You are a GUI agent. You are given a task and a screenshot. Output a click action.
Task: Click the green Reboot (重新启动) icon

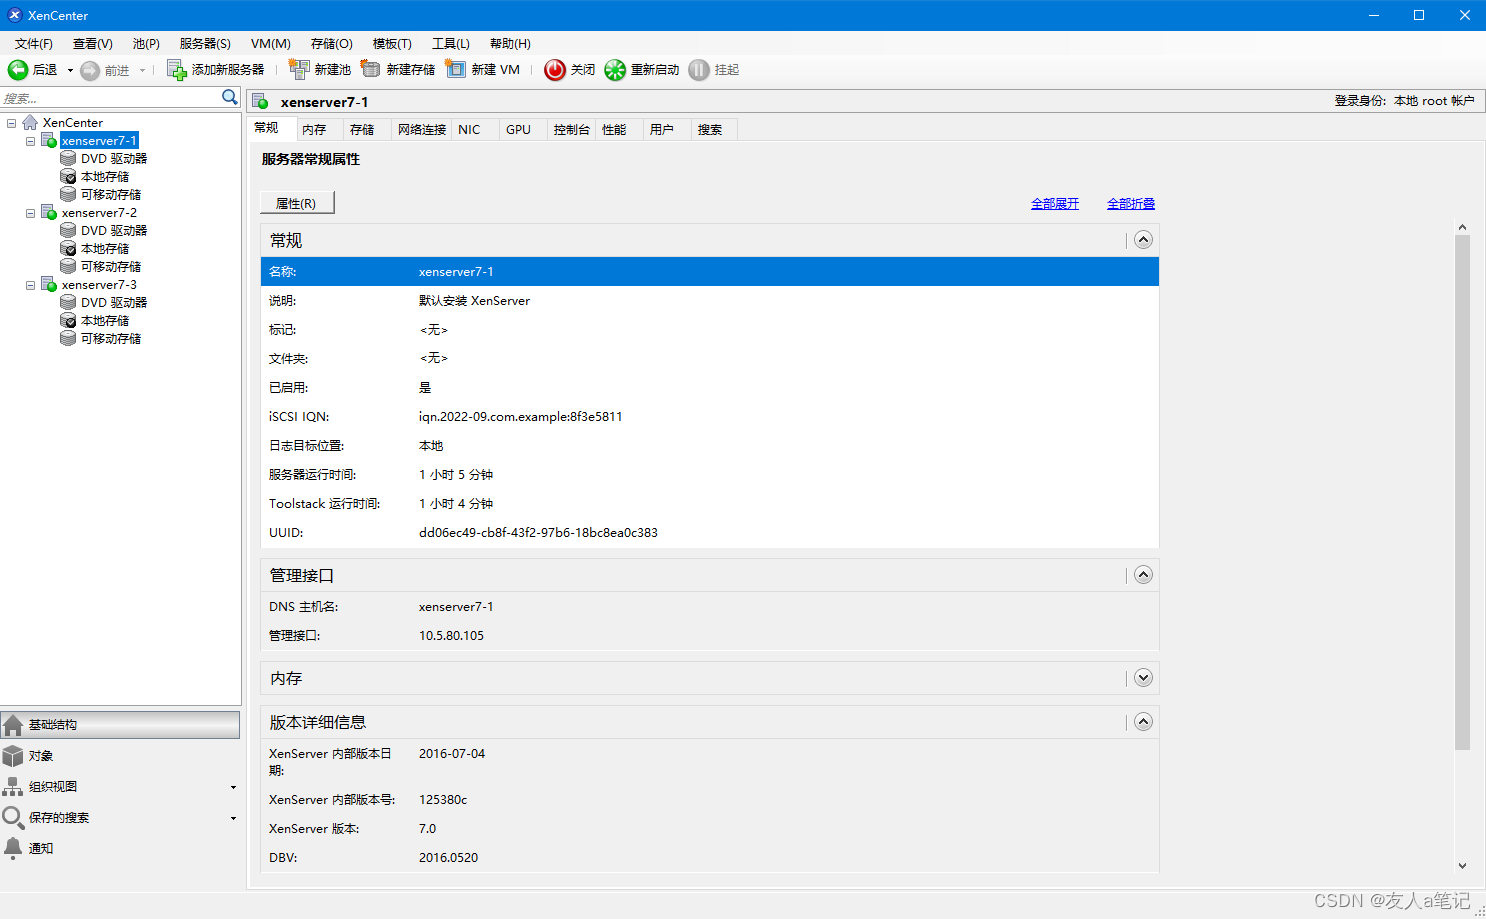(x=615, y=69)
